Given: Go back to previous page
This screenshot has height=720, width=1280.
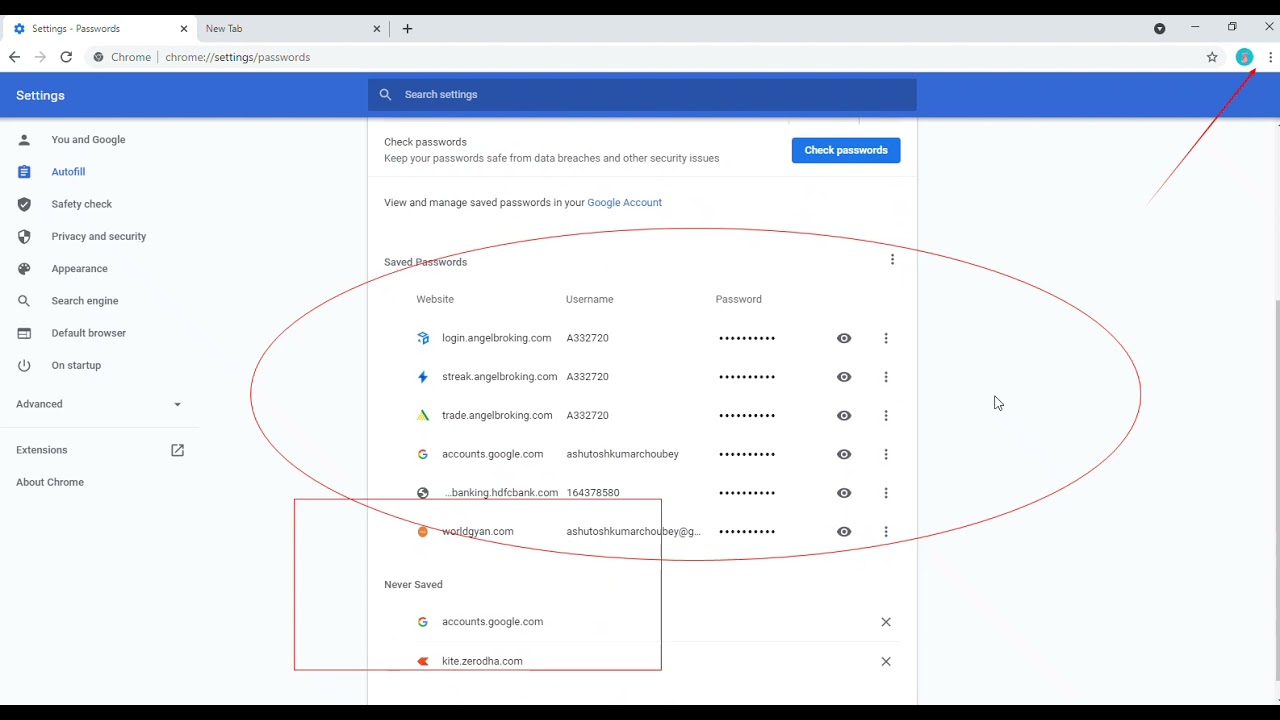Looking at the screenshot, I should (x=14, y=57).
